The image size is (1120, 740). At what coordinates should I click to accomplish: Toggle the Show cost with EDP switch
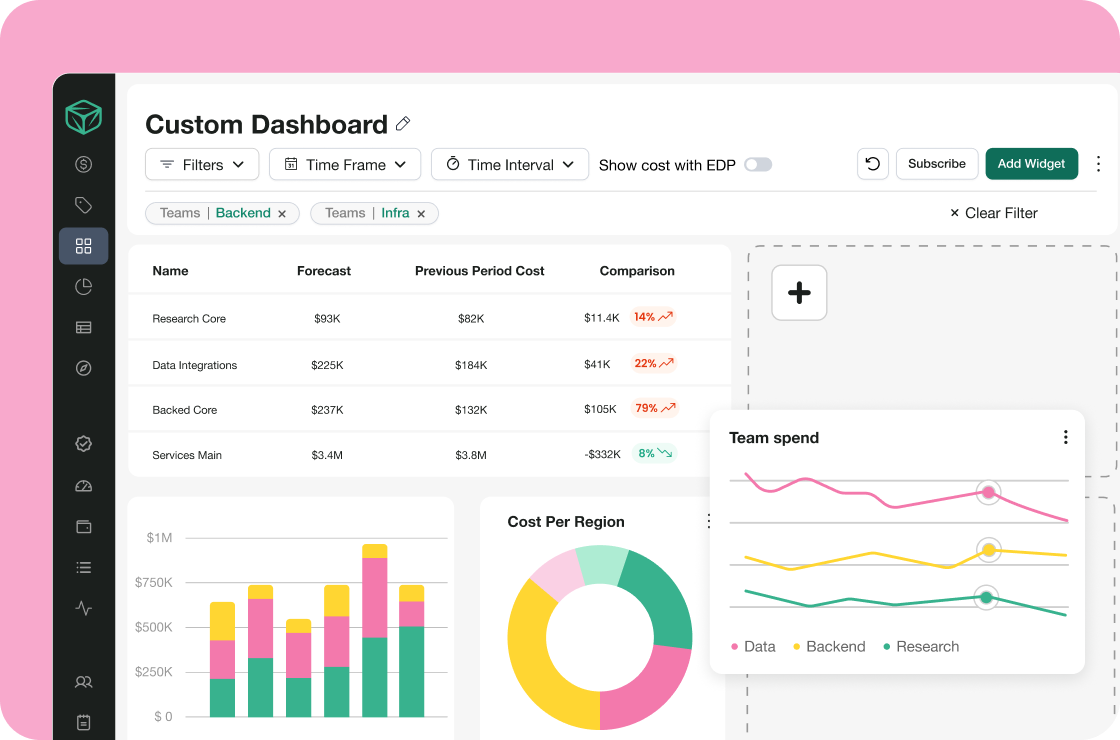(x=757, y=165)
